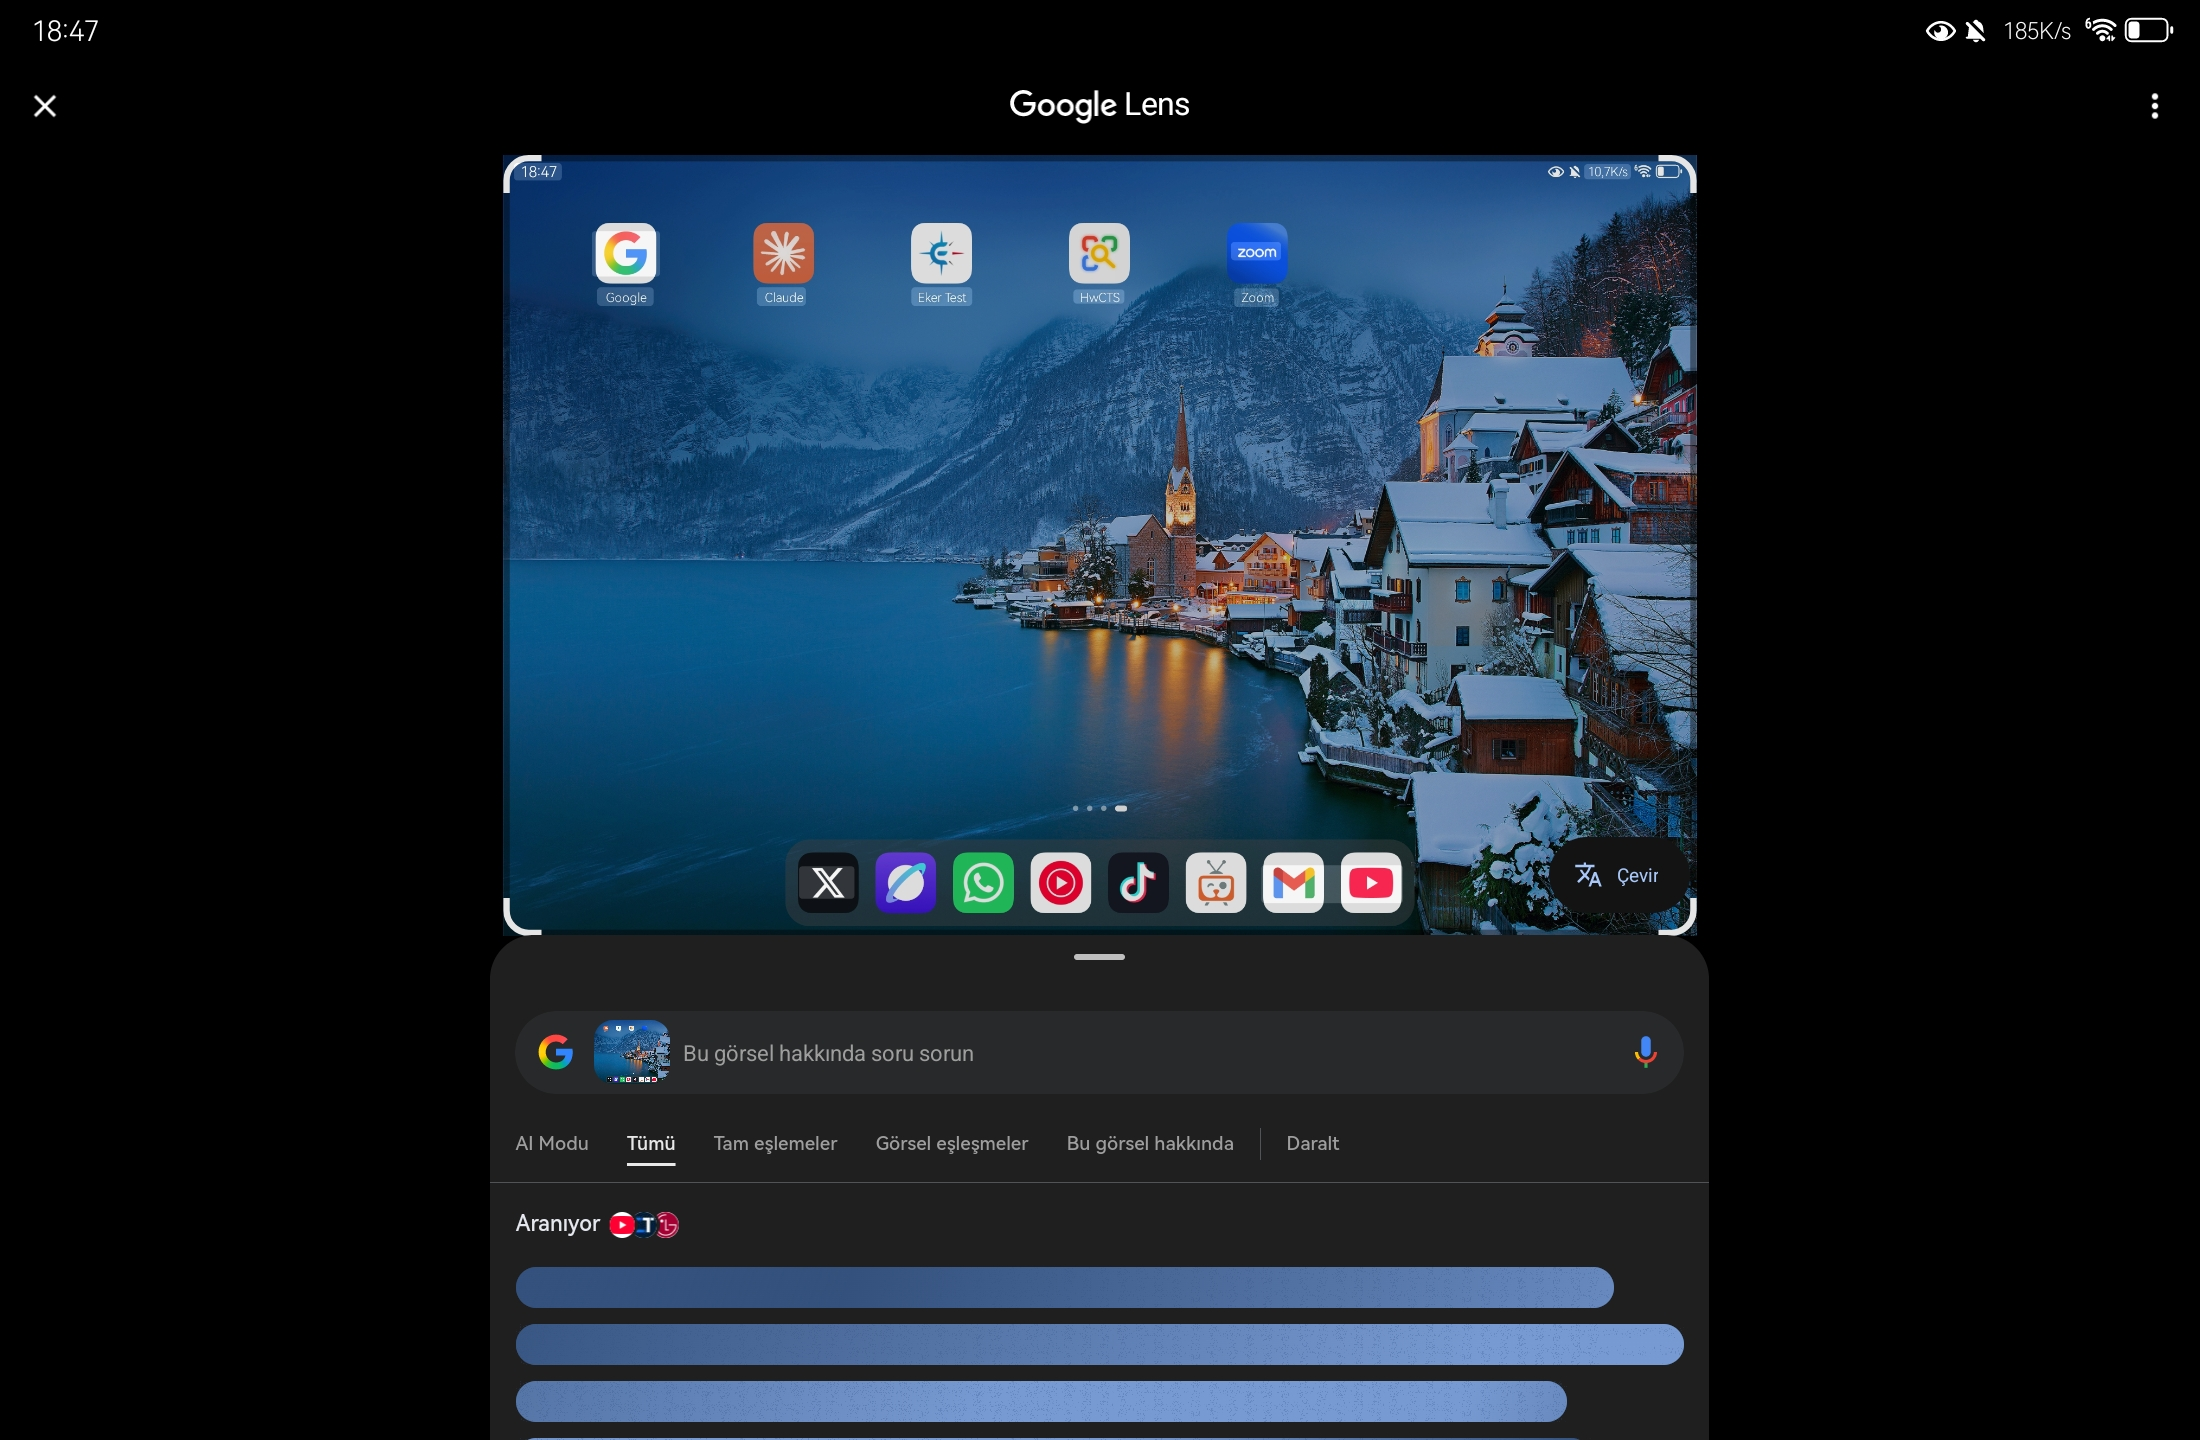Select the TikTok dock icon
This screenshot has width=2200, height=1440.
1138,883
